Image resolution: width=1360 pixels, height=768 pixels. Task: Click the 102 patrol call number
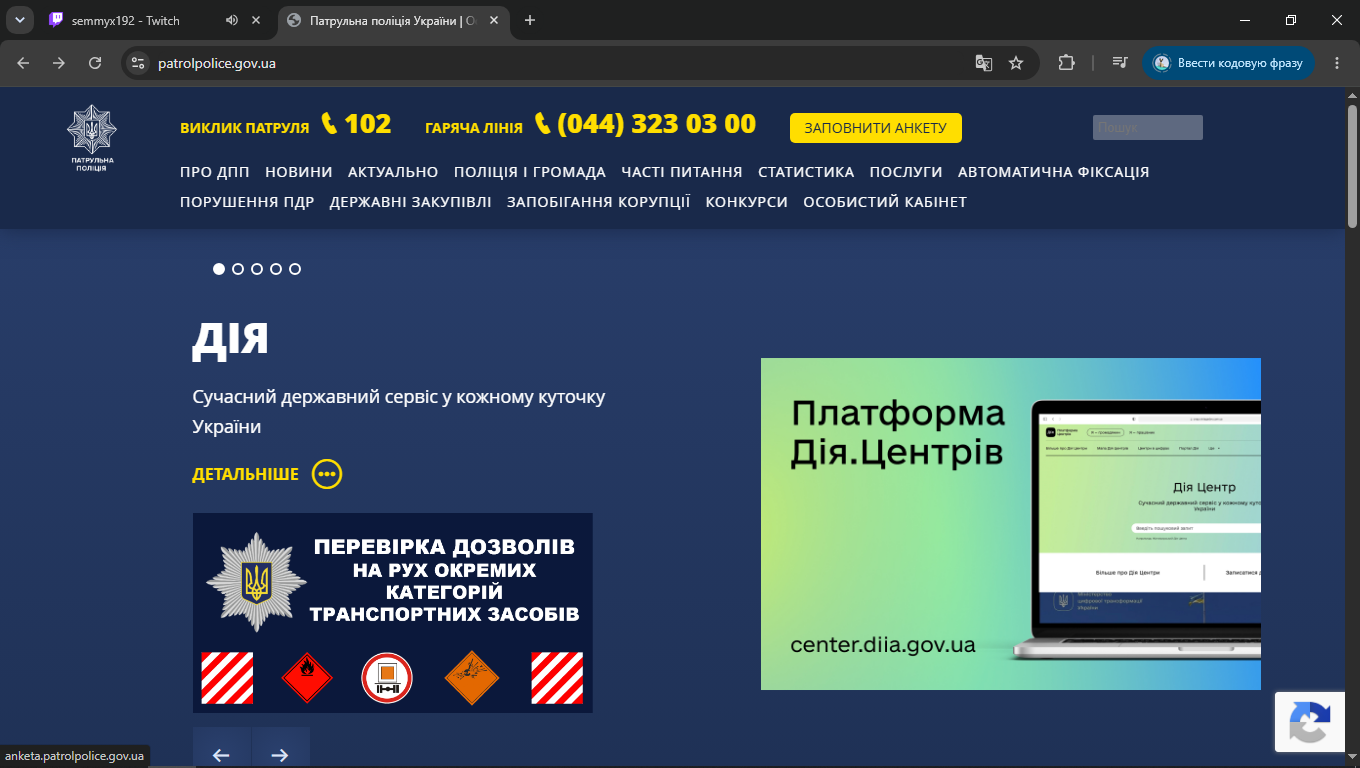(368, 124)
